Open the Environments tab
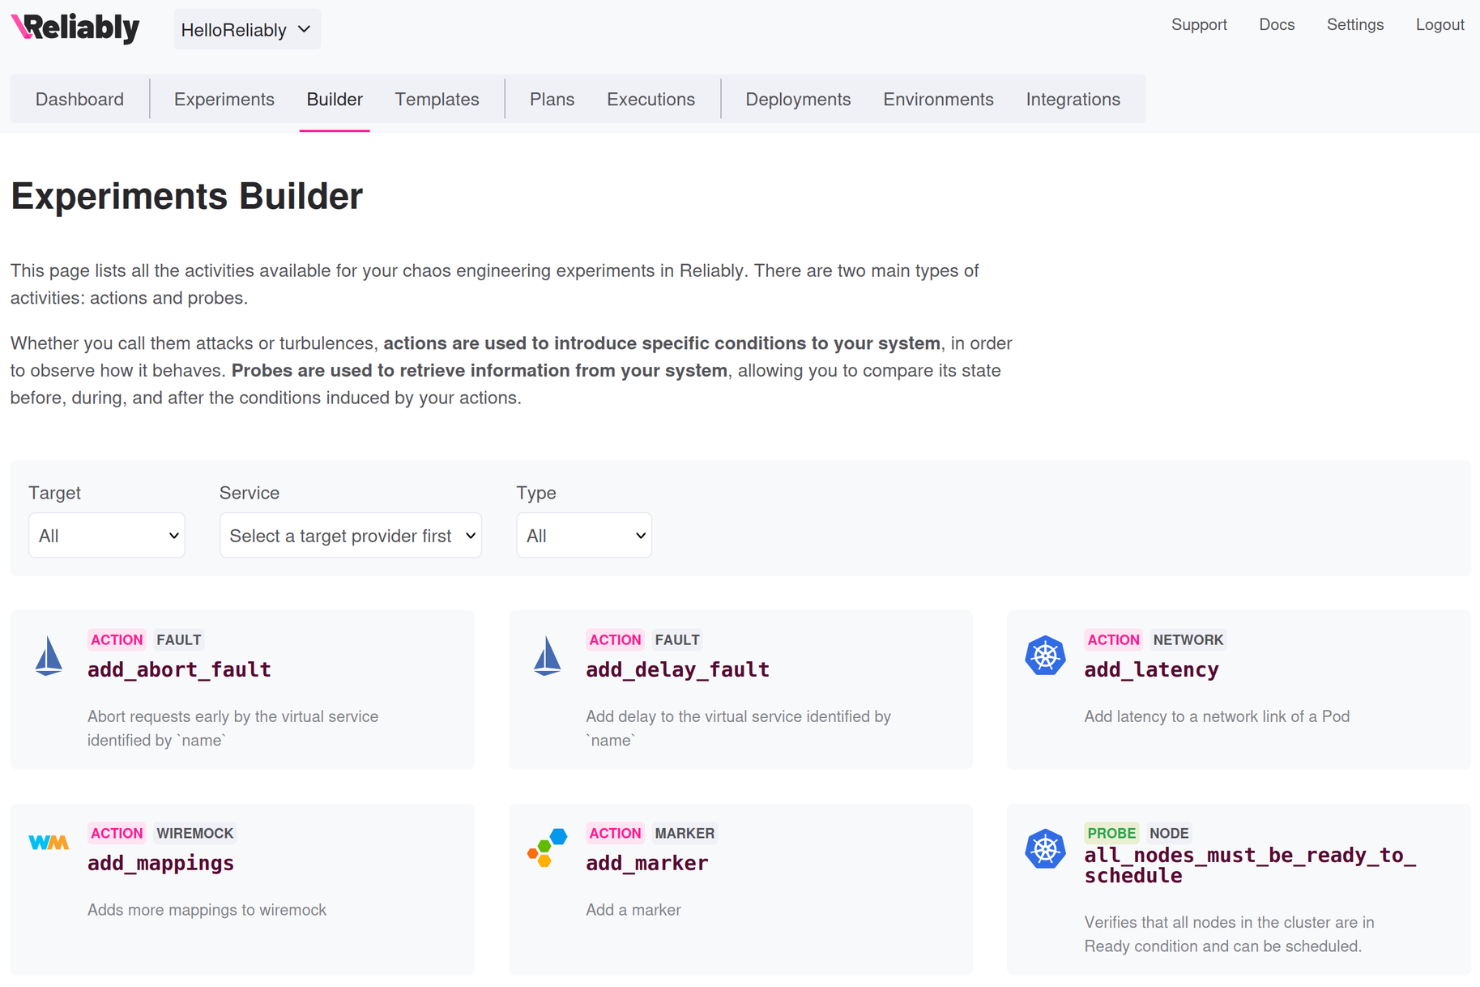 point(938,99)
